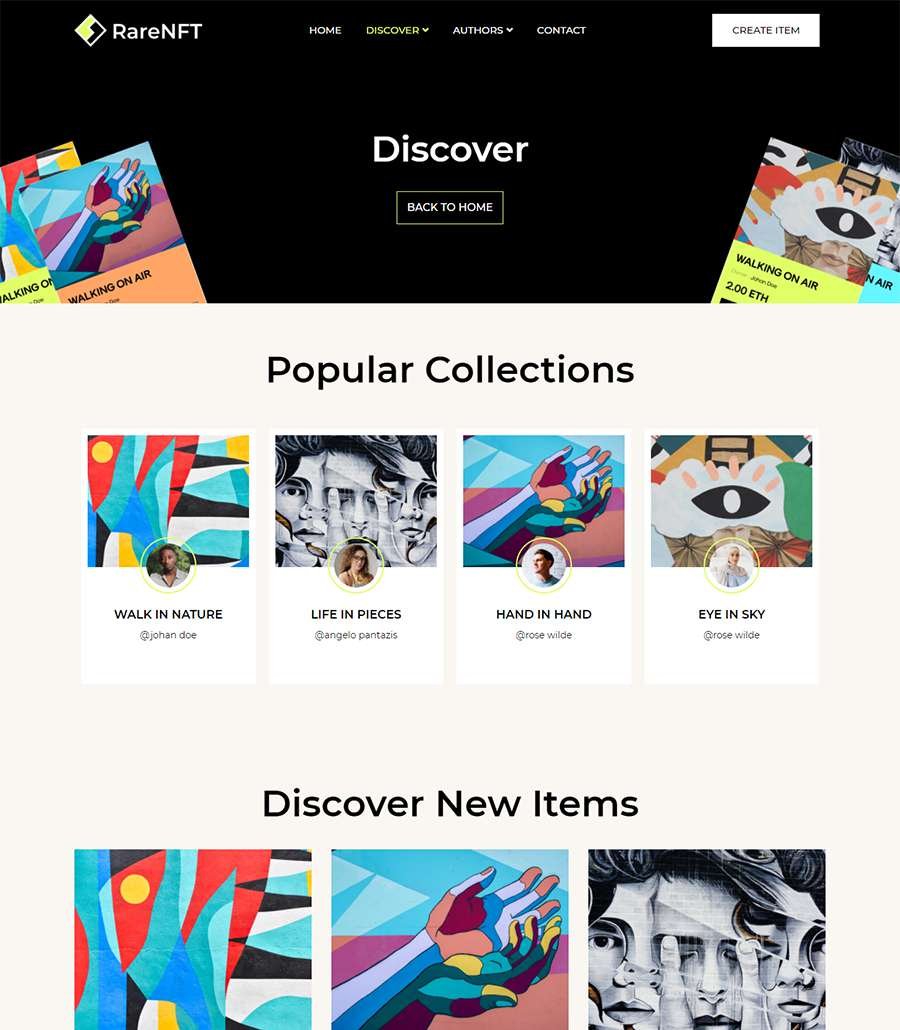The image size is (900, 1030).
Task: Open johan doe's avatar on Walk In Nature
Action: [168, 565]
